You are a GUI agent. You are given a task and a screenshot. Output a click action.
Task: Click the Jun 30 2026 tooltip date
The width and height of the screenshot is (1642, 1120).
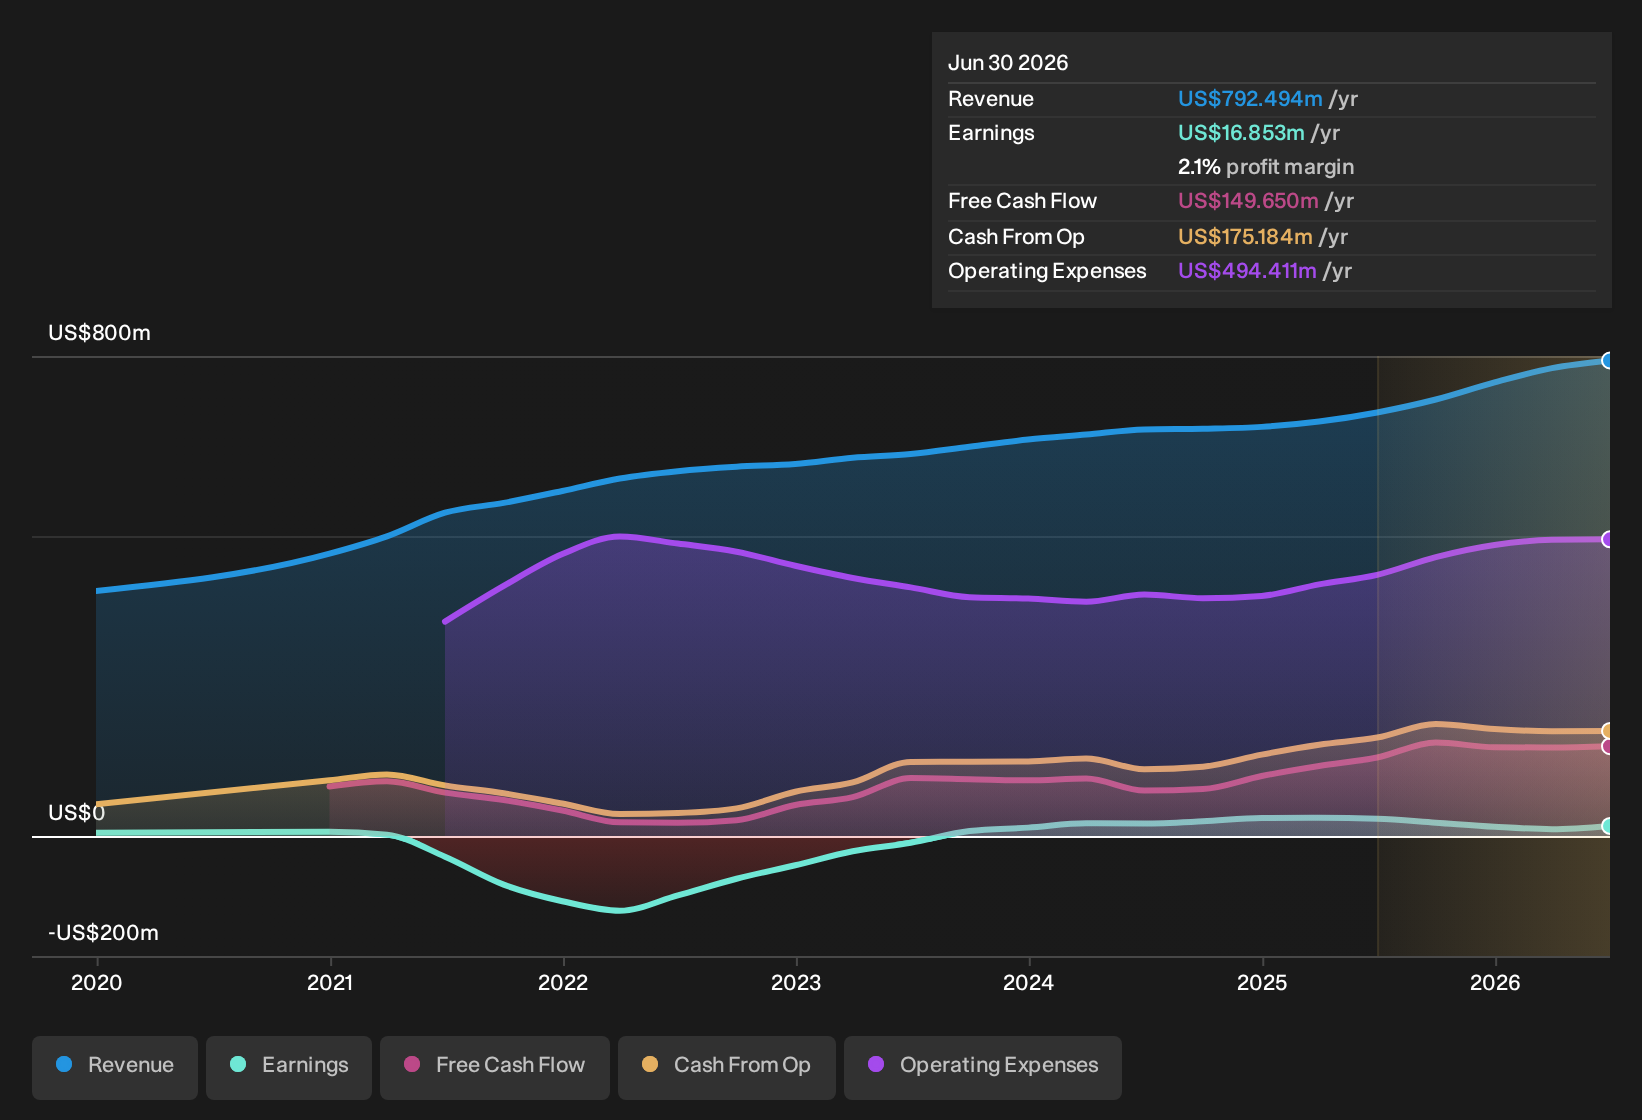coord(1008,63)
